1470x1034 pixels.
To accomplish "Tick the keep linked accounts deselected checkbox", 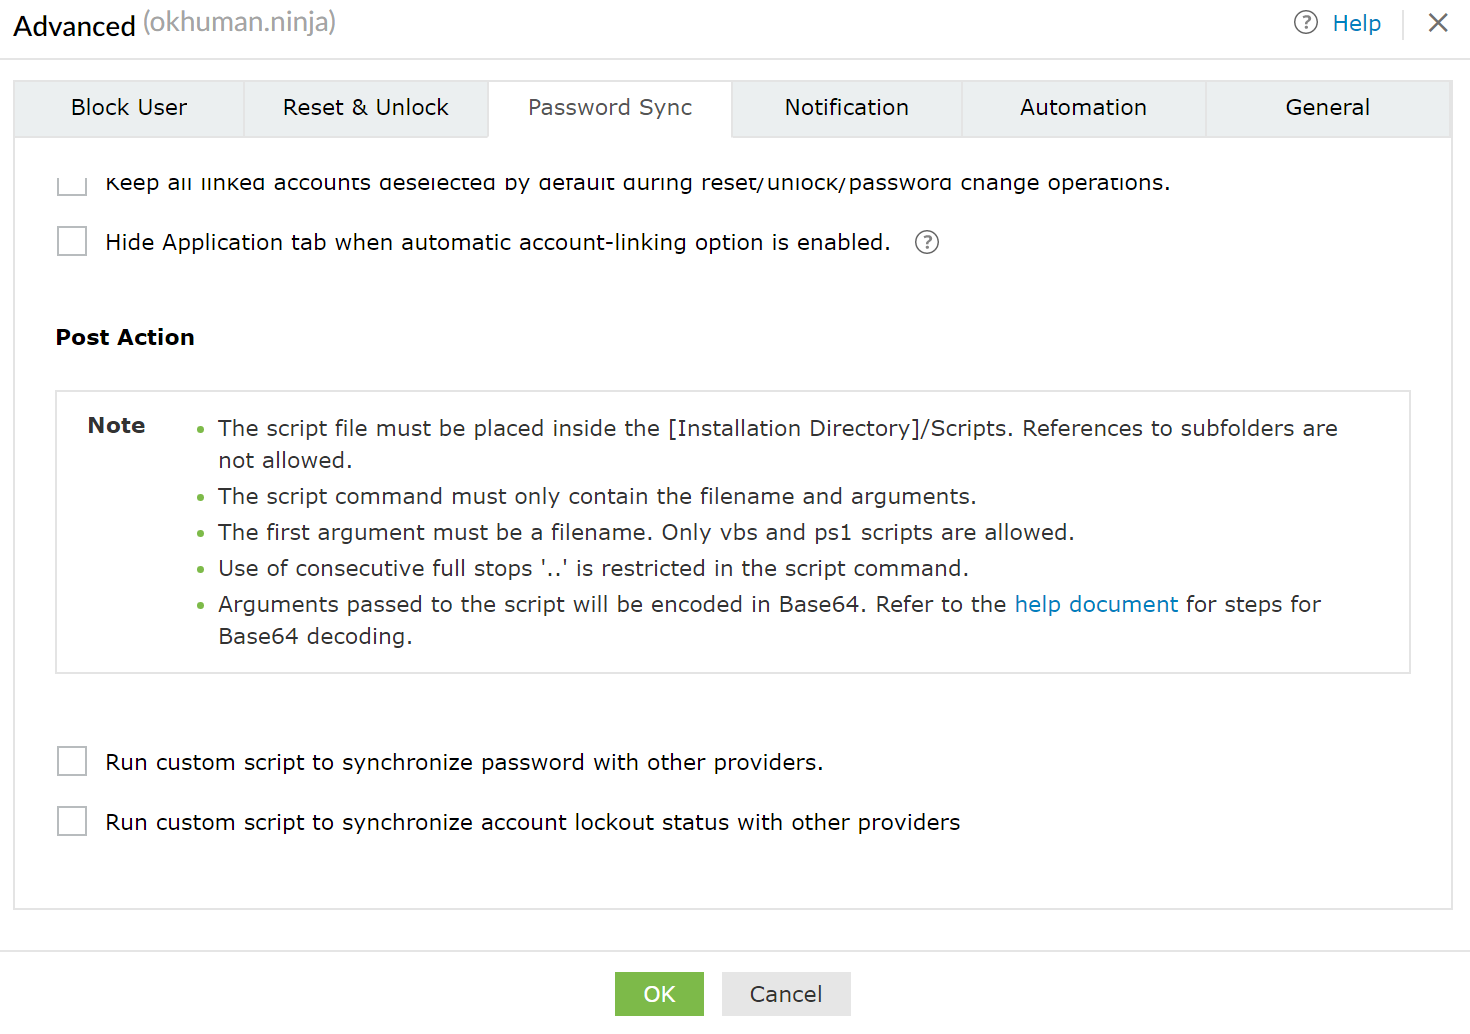I will click(x=72, y=185).
